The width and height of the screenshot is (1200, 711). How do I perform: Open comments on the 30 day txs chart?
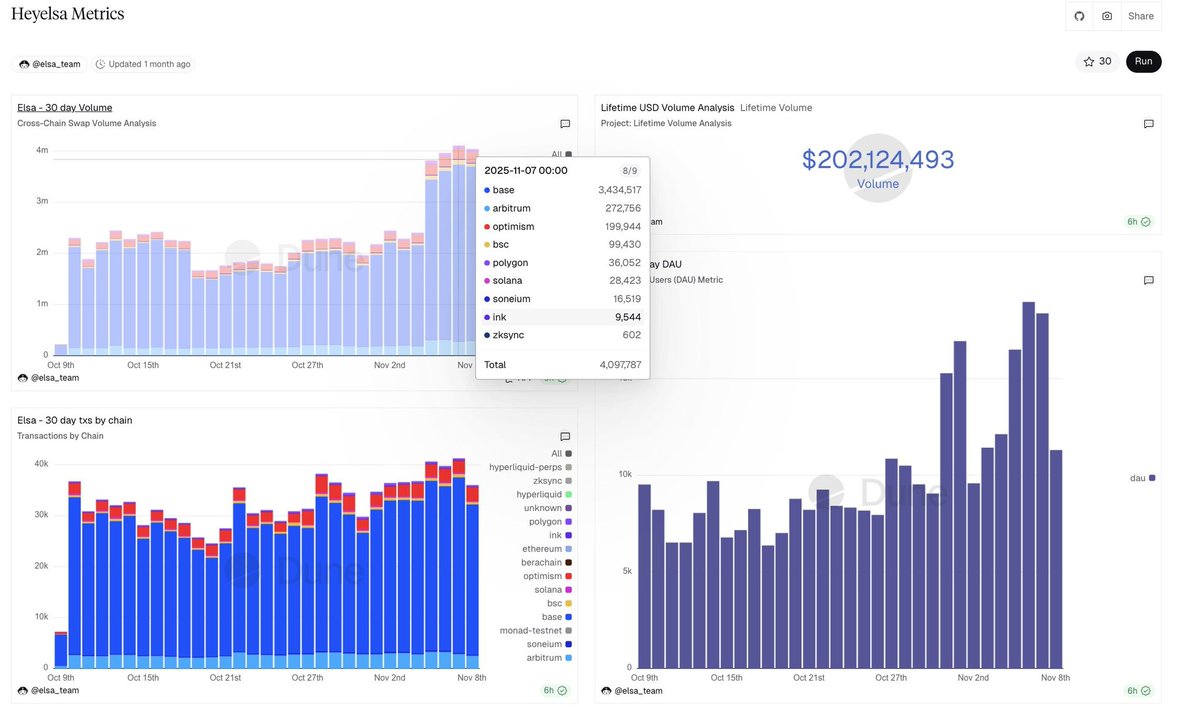(x=565, y=436)
